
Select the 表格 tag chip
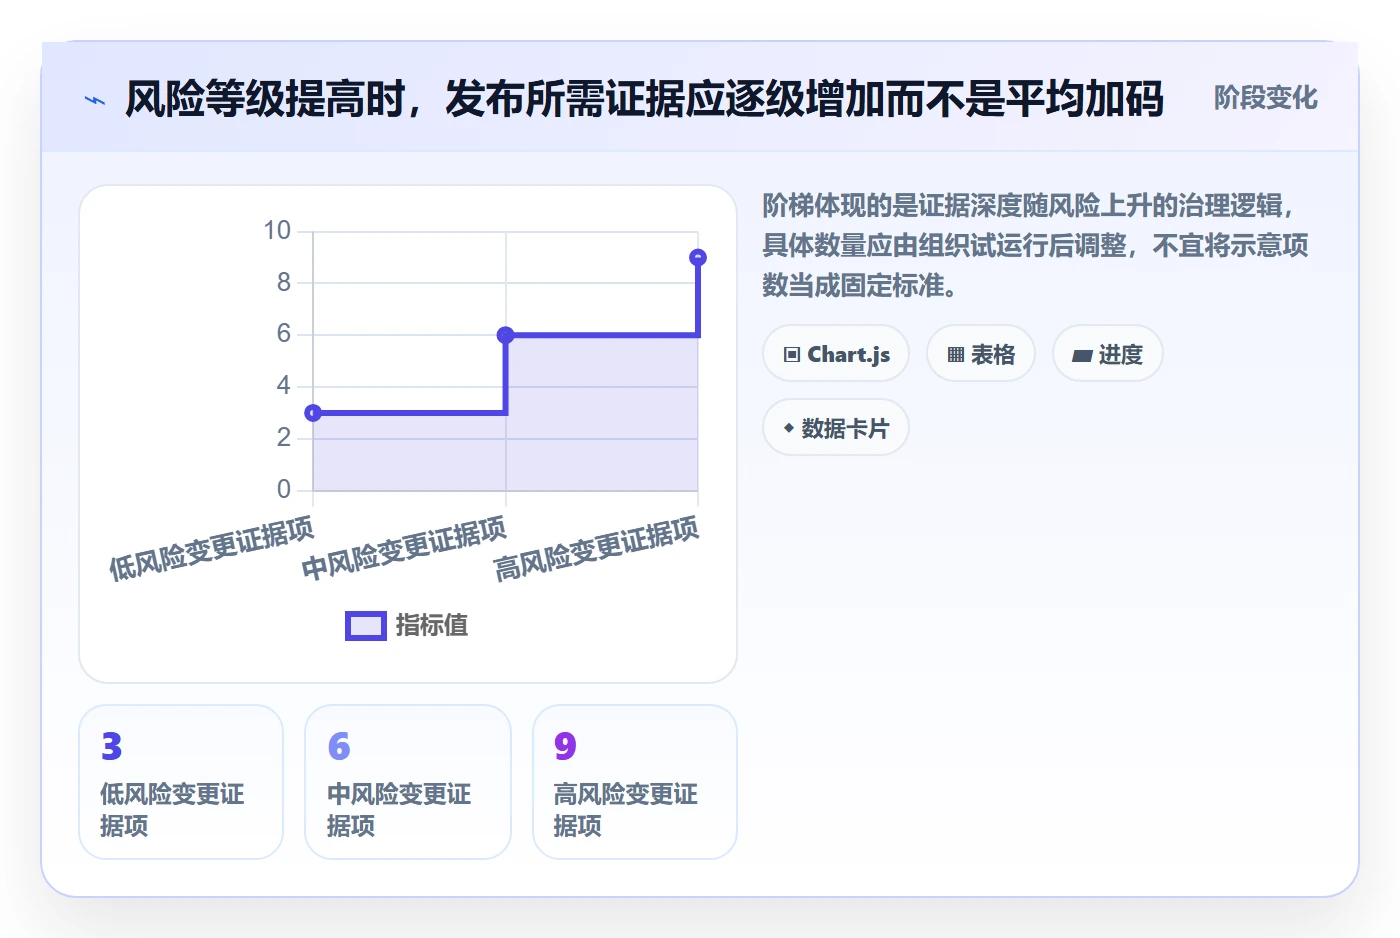(981, 354)
